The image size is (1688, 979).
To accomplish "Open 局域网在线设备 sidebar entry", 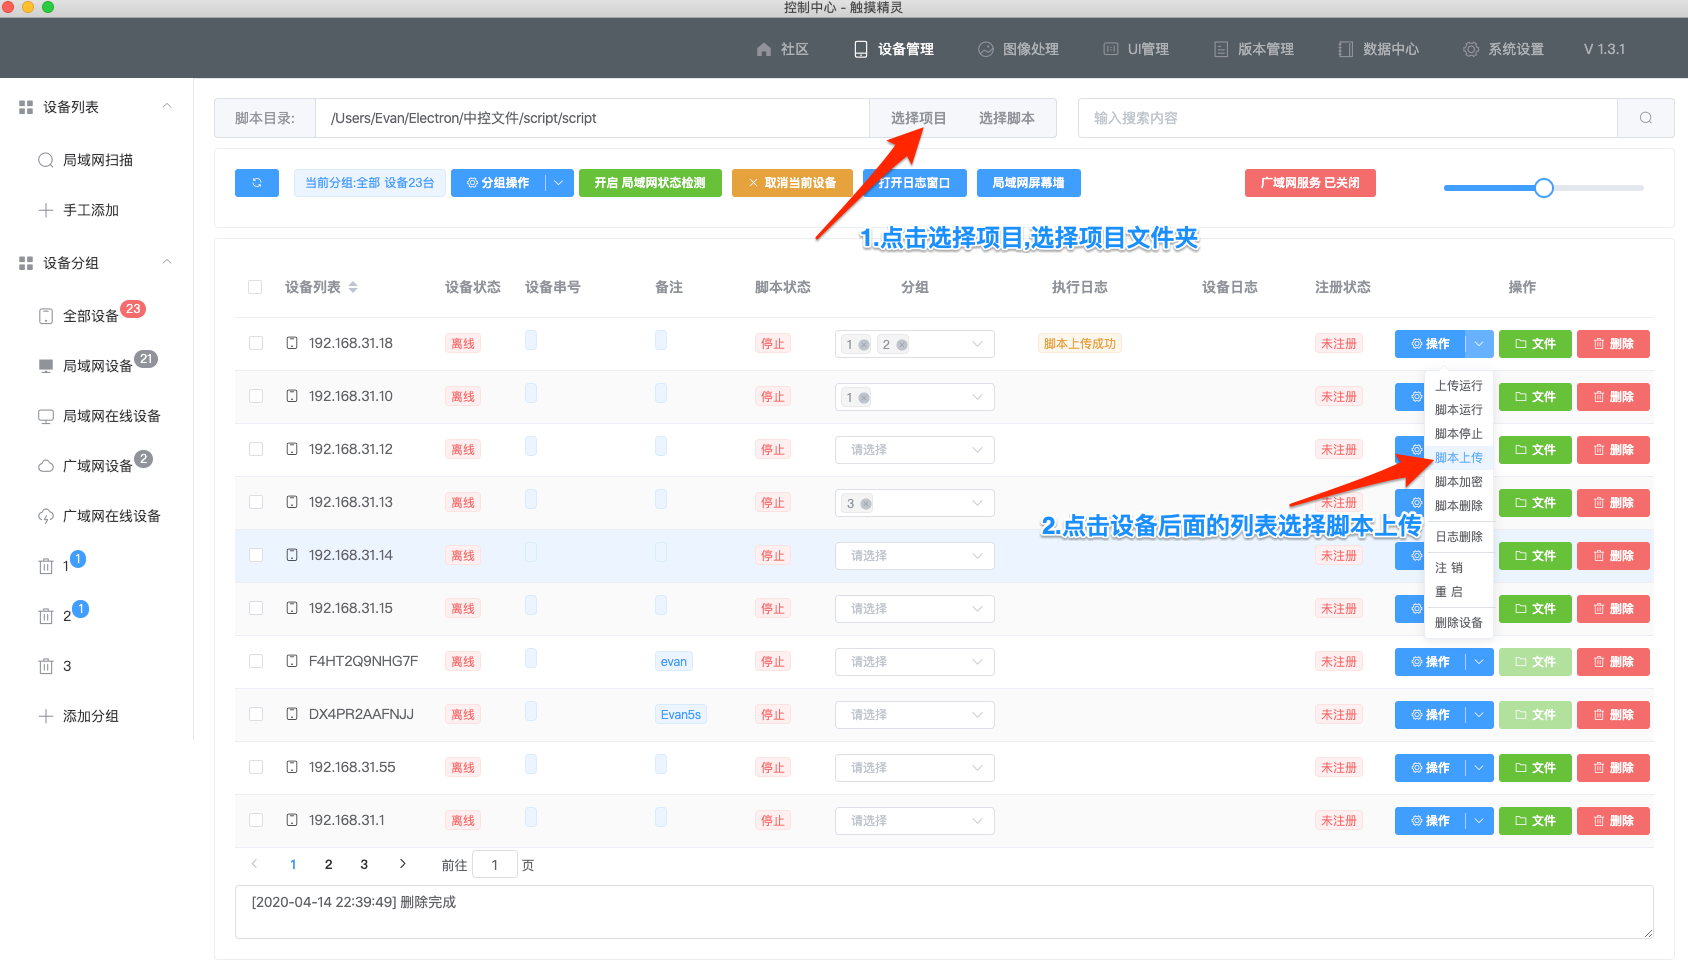I will pyautogui.click(x=99, y=416).
